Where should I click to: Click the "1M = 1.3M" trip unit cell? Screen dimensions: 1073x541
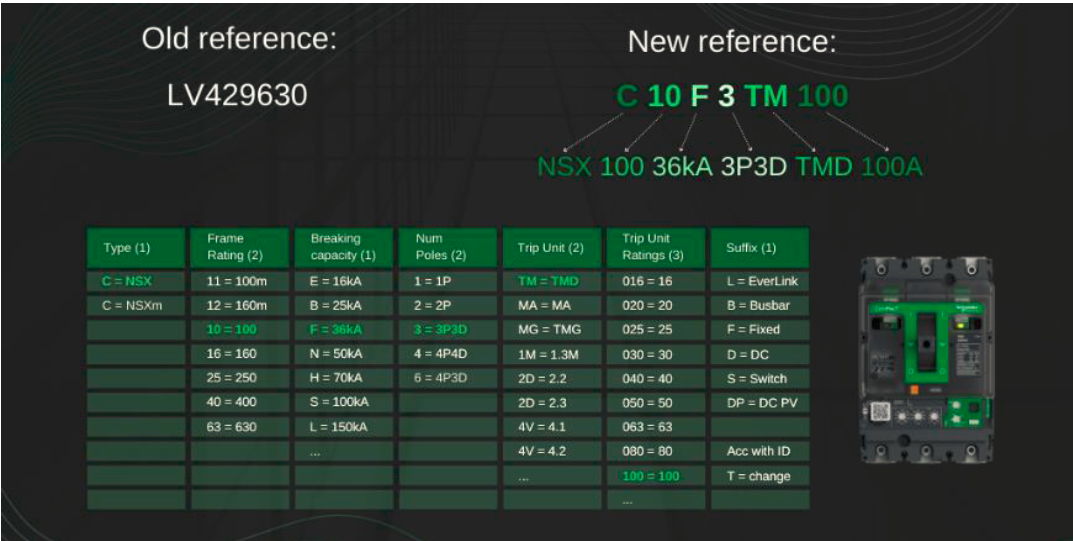point(552,354)
